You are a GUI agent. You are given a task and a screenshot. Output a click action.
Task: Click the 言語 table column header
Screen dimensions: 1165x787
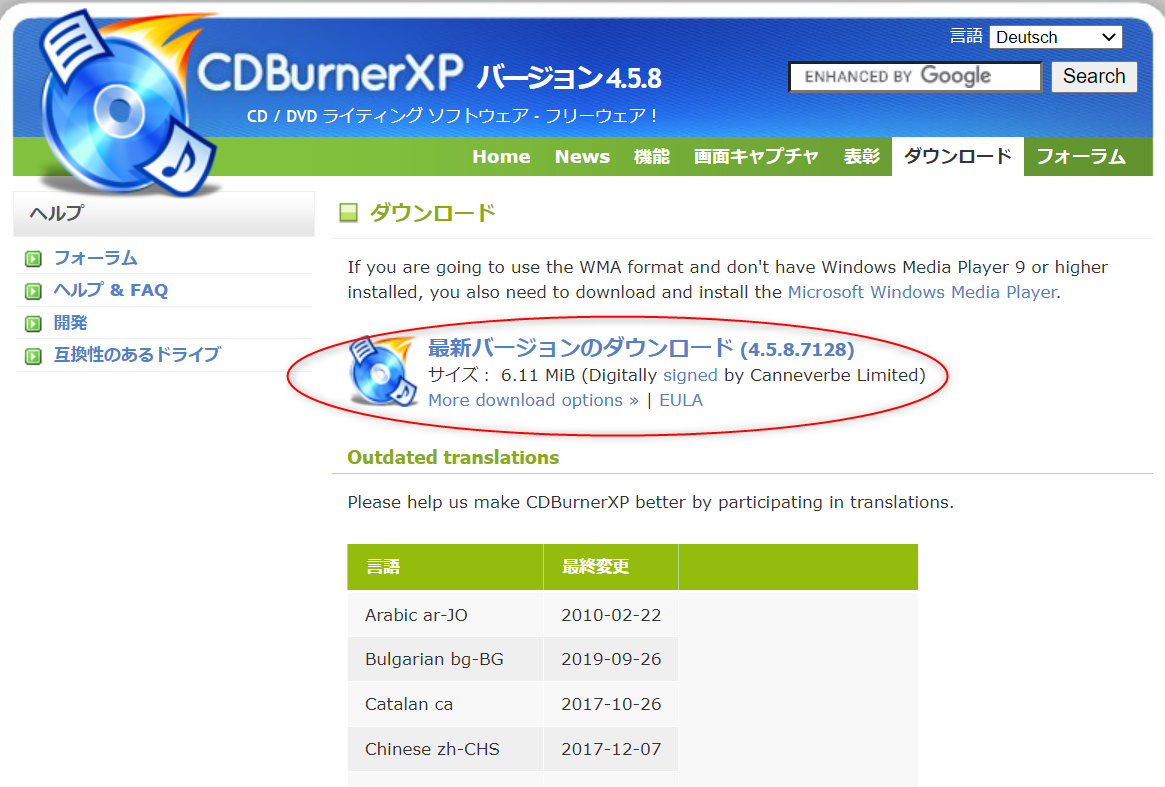pos(445,567)
